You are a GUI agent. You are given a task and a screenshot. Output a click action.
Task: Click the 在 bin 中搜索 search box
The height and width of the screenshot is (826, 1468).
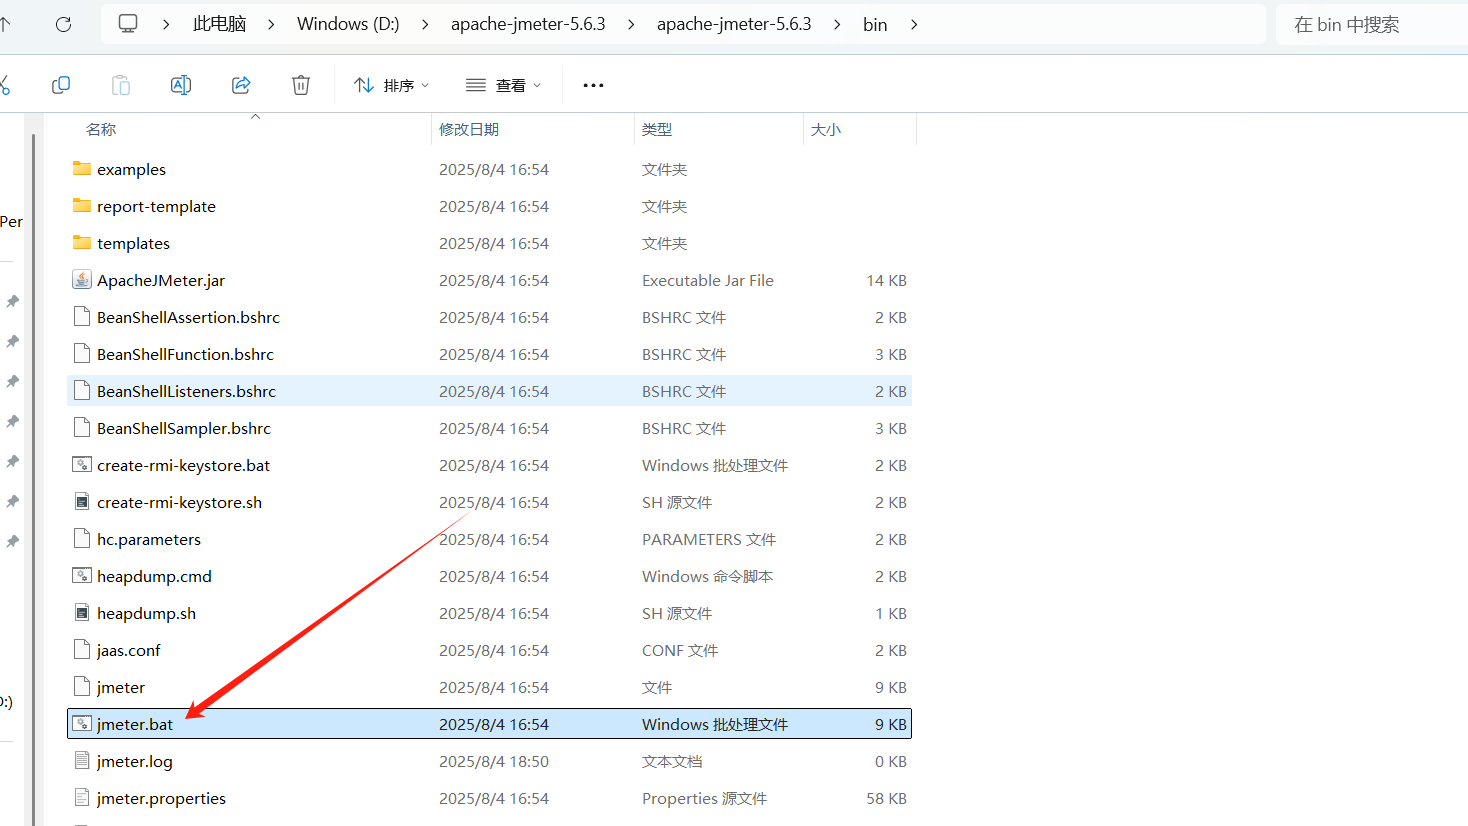1371,24
